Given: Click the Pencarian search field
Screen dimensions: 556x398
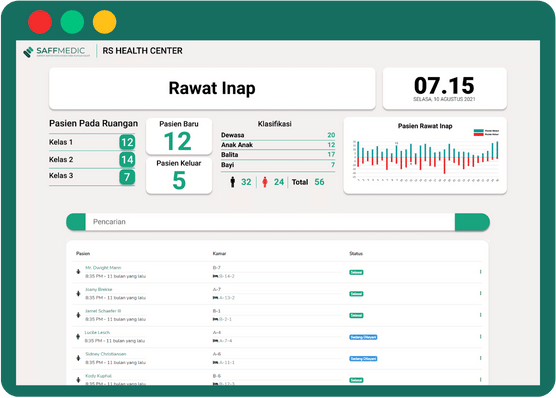Looking at the screenshot, I should (270, 222).
